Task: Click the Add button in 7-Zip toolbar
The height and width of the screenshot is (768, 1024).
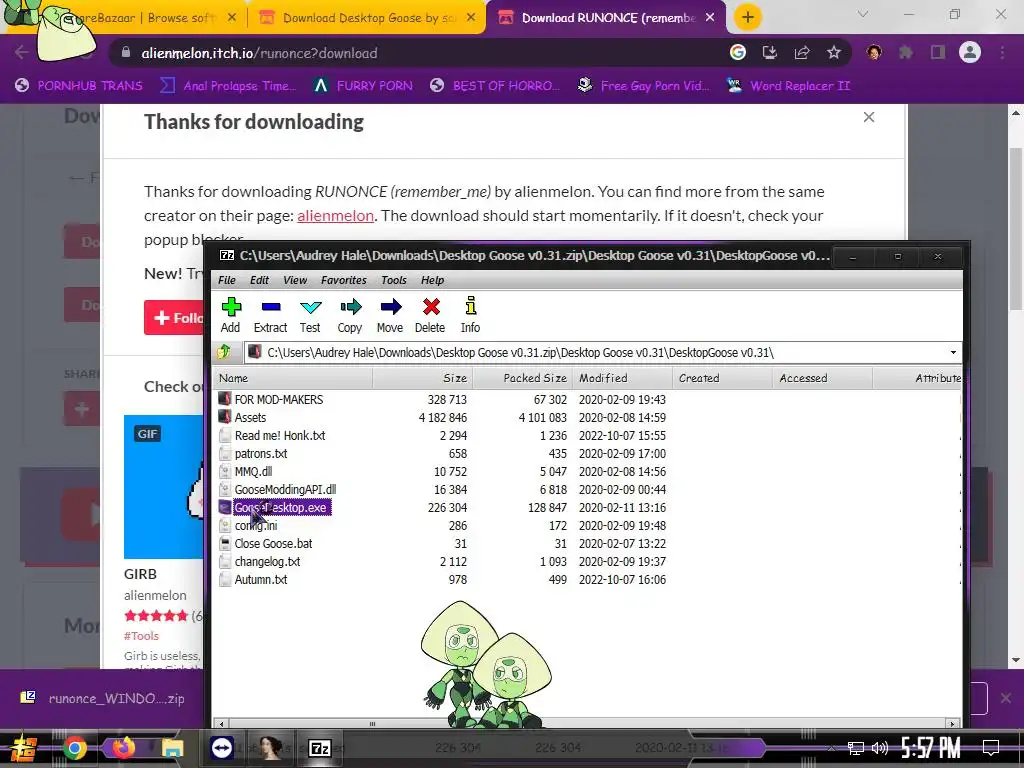Action: click(x=231, y=315)
